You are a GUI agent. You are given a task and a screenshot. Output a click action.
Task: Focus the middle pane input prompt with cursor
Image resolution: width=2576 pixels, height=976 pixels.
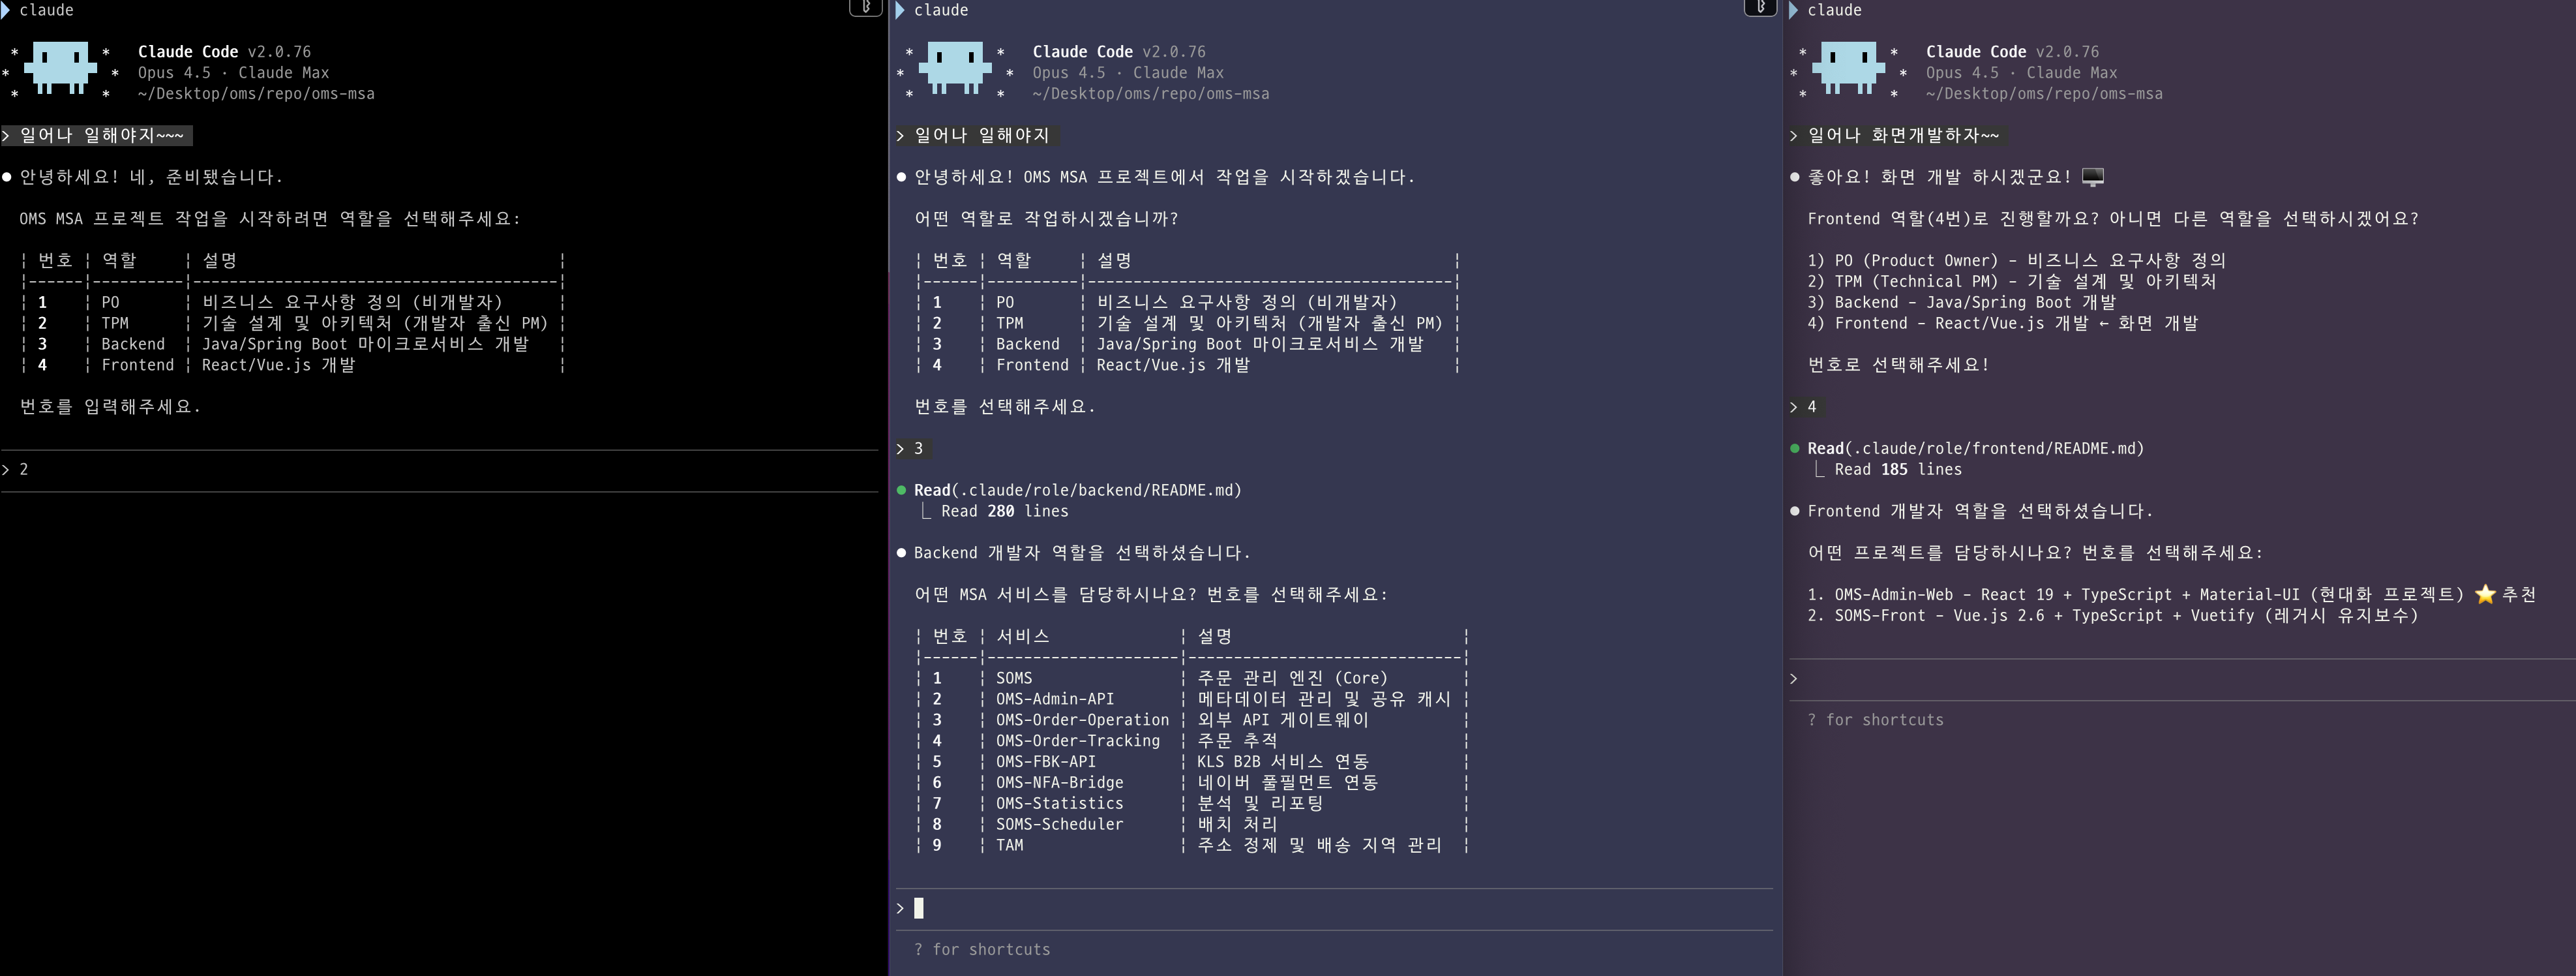point(1334,909)
